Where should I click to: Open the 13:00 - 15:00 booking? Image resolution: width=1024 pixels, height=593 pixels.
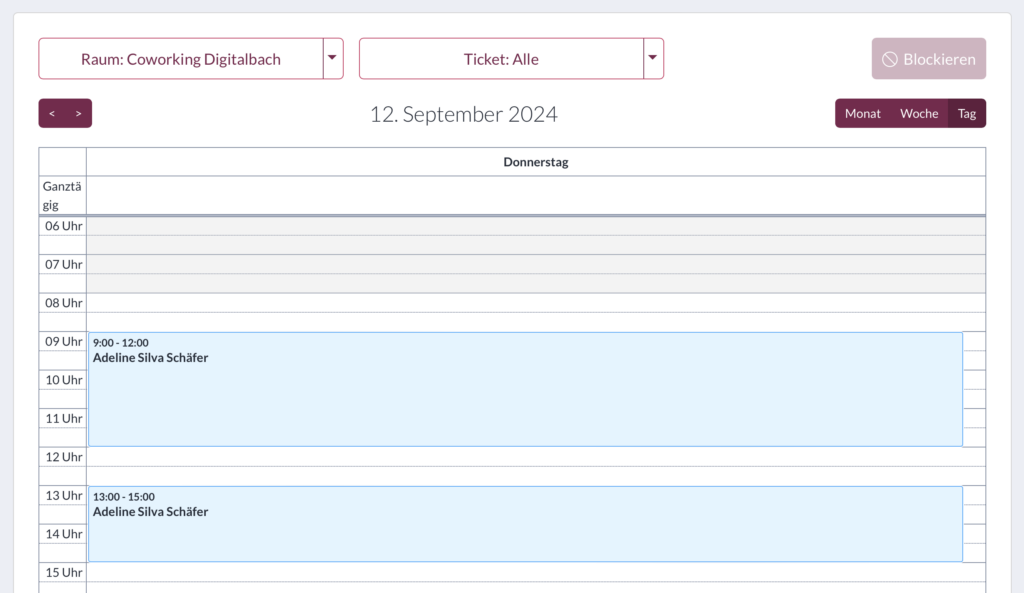[525, 524]
